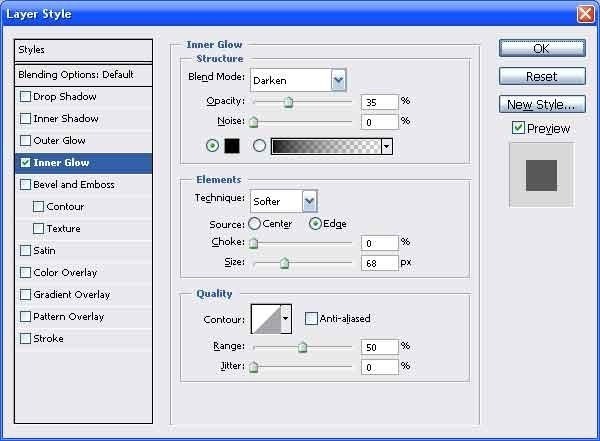The image size is (600, 441).
Task: Select the solid color radio button
Action: pos(212,145)
